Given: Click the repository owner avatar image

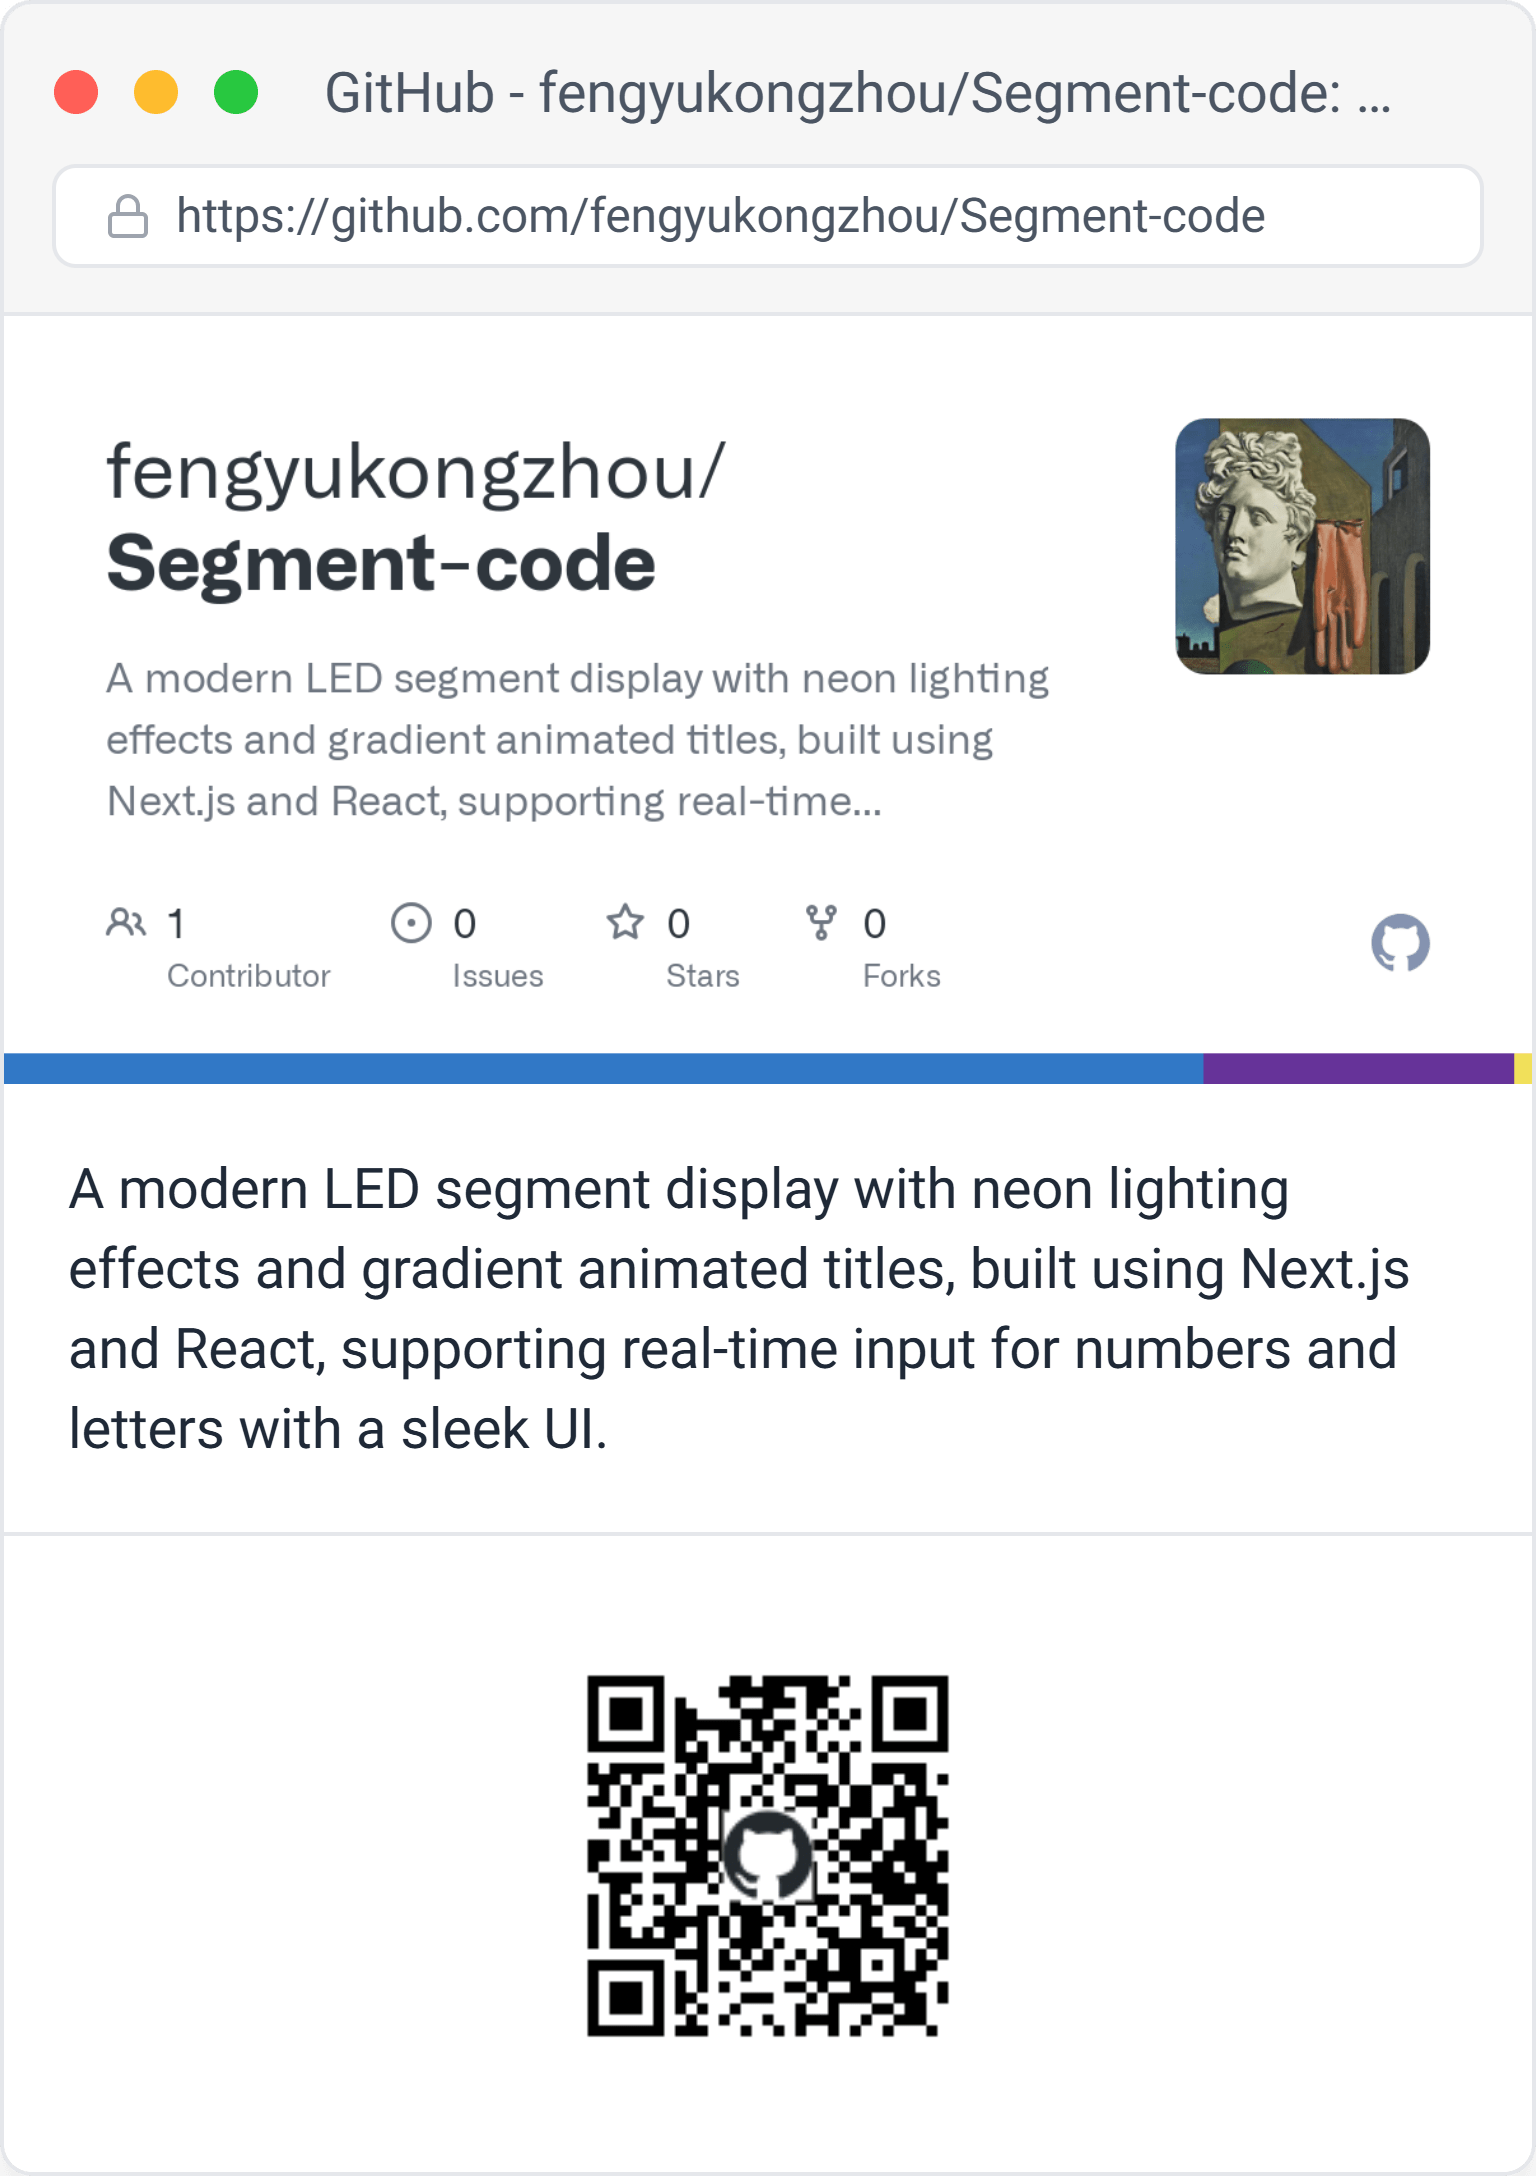Looking at the screenshot, I should (1302, 546).
